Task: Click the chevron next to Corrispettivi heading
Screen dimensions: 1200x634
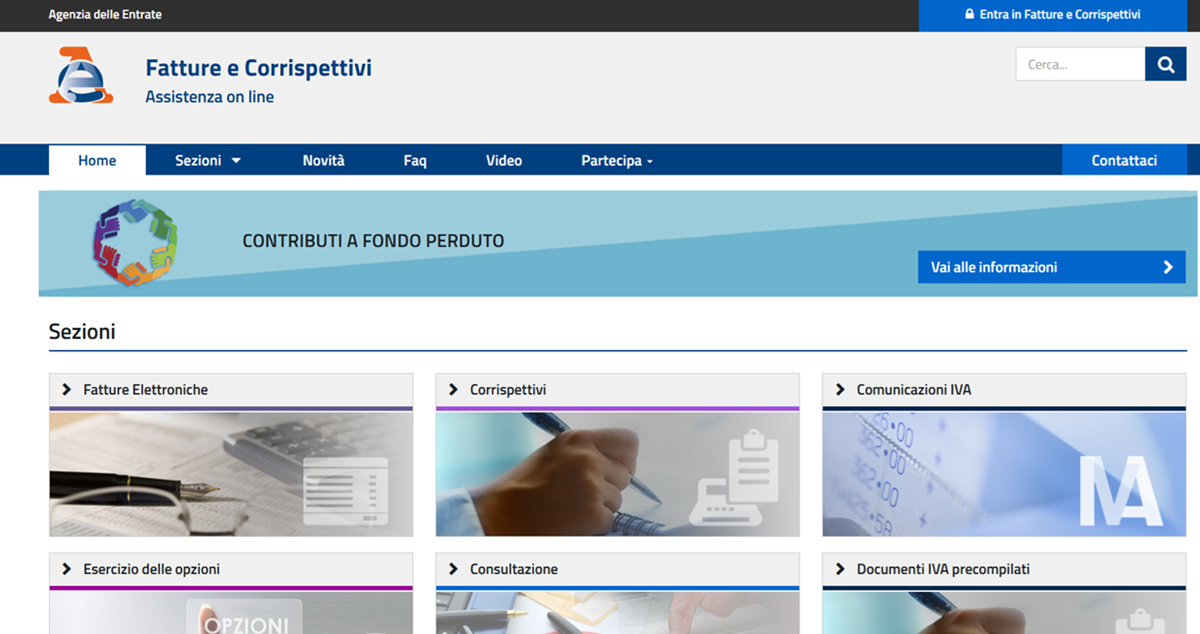Action: click(x=453, y=390)
